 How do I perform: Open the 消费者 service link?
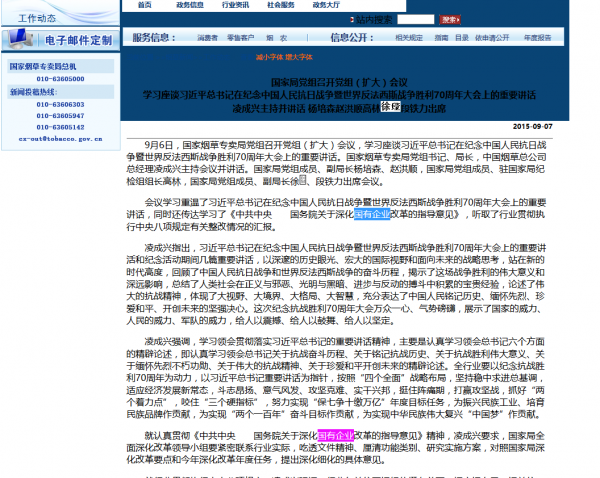tap(207, 38)
